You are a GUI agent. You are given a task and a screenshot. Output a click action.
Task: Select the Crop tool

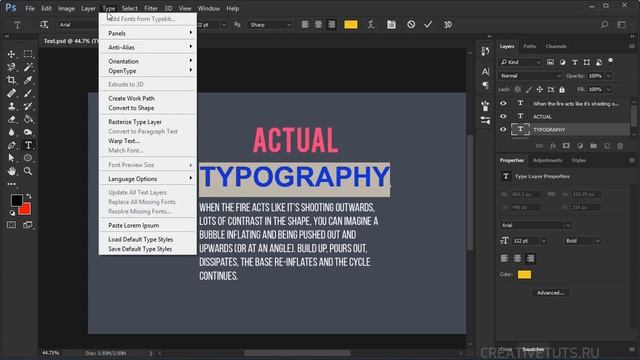[11, 80]
